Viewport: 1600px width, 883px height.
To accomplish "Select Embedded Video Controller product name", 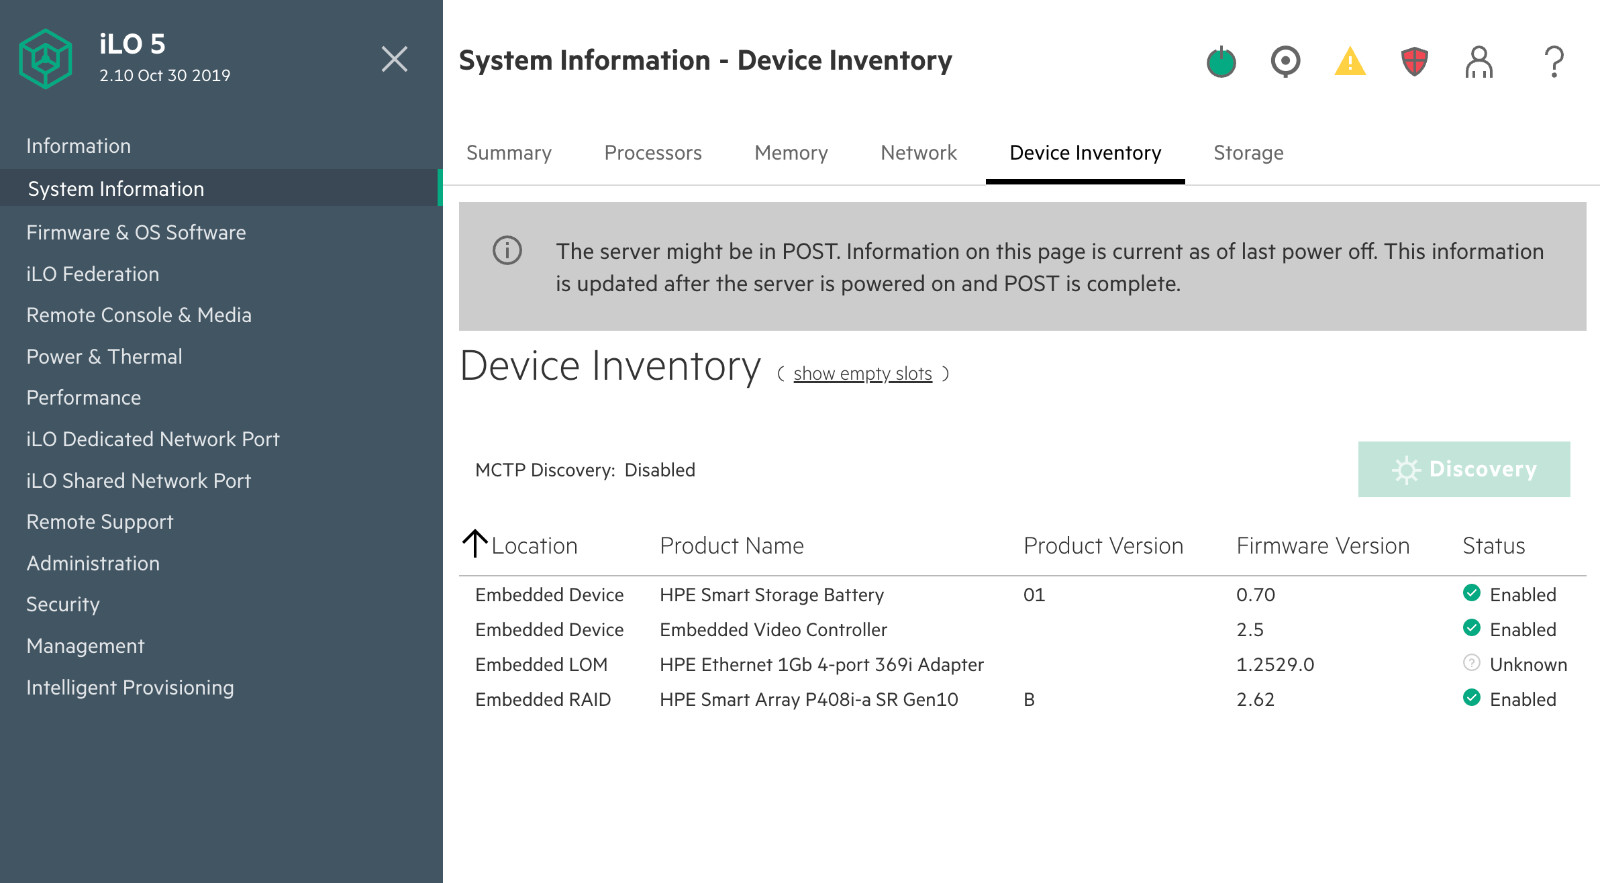I will tap(773, 630).
